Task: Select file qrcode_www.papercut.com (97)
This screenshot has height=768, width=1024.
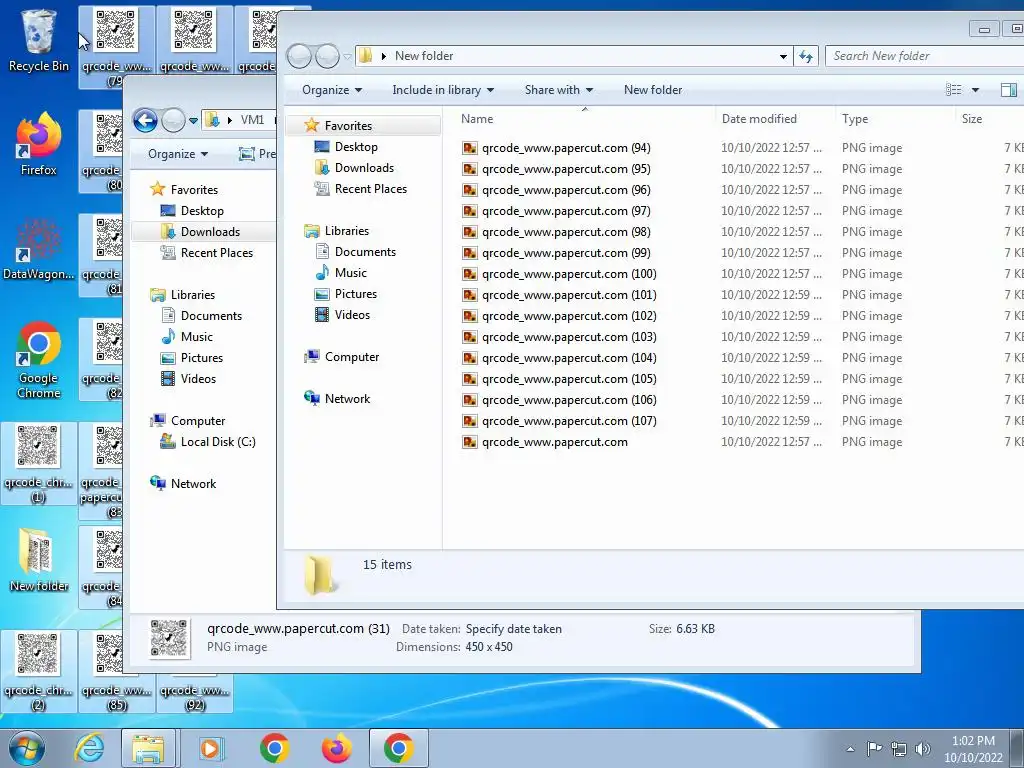Action: pos(566,211)
